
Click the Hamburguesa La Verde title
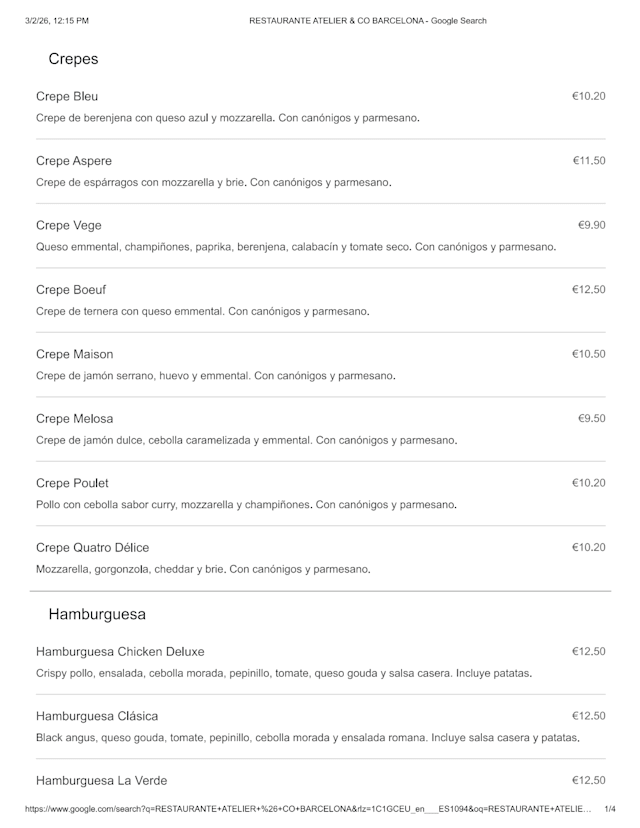tap(102, 781)
